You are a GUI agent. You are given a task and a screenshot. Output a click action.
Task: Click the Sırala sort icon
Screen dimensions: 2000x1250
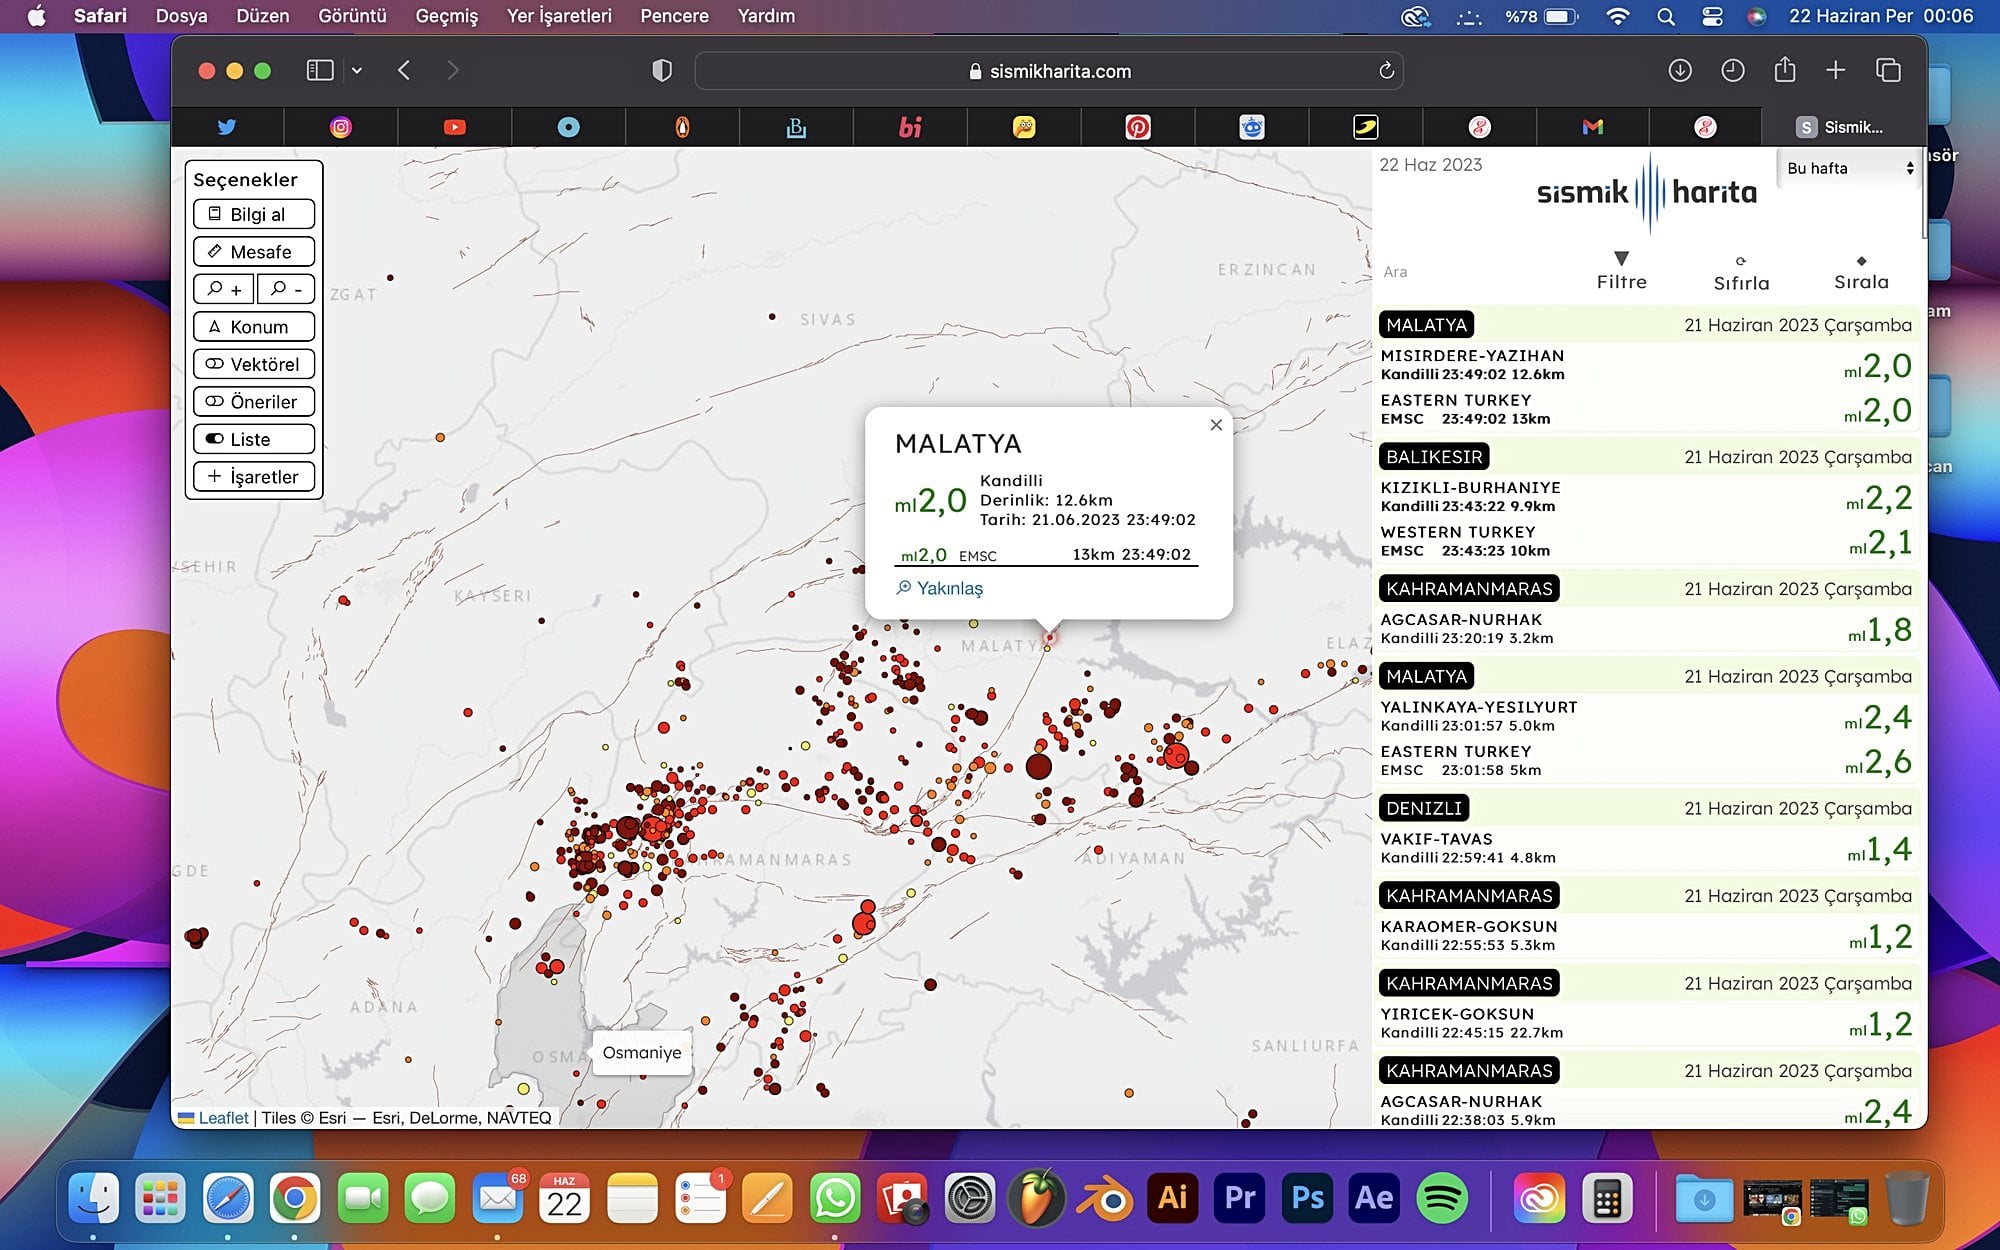click(1861, 261)
